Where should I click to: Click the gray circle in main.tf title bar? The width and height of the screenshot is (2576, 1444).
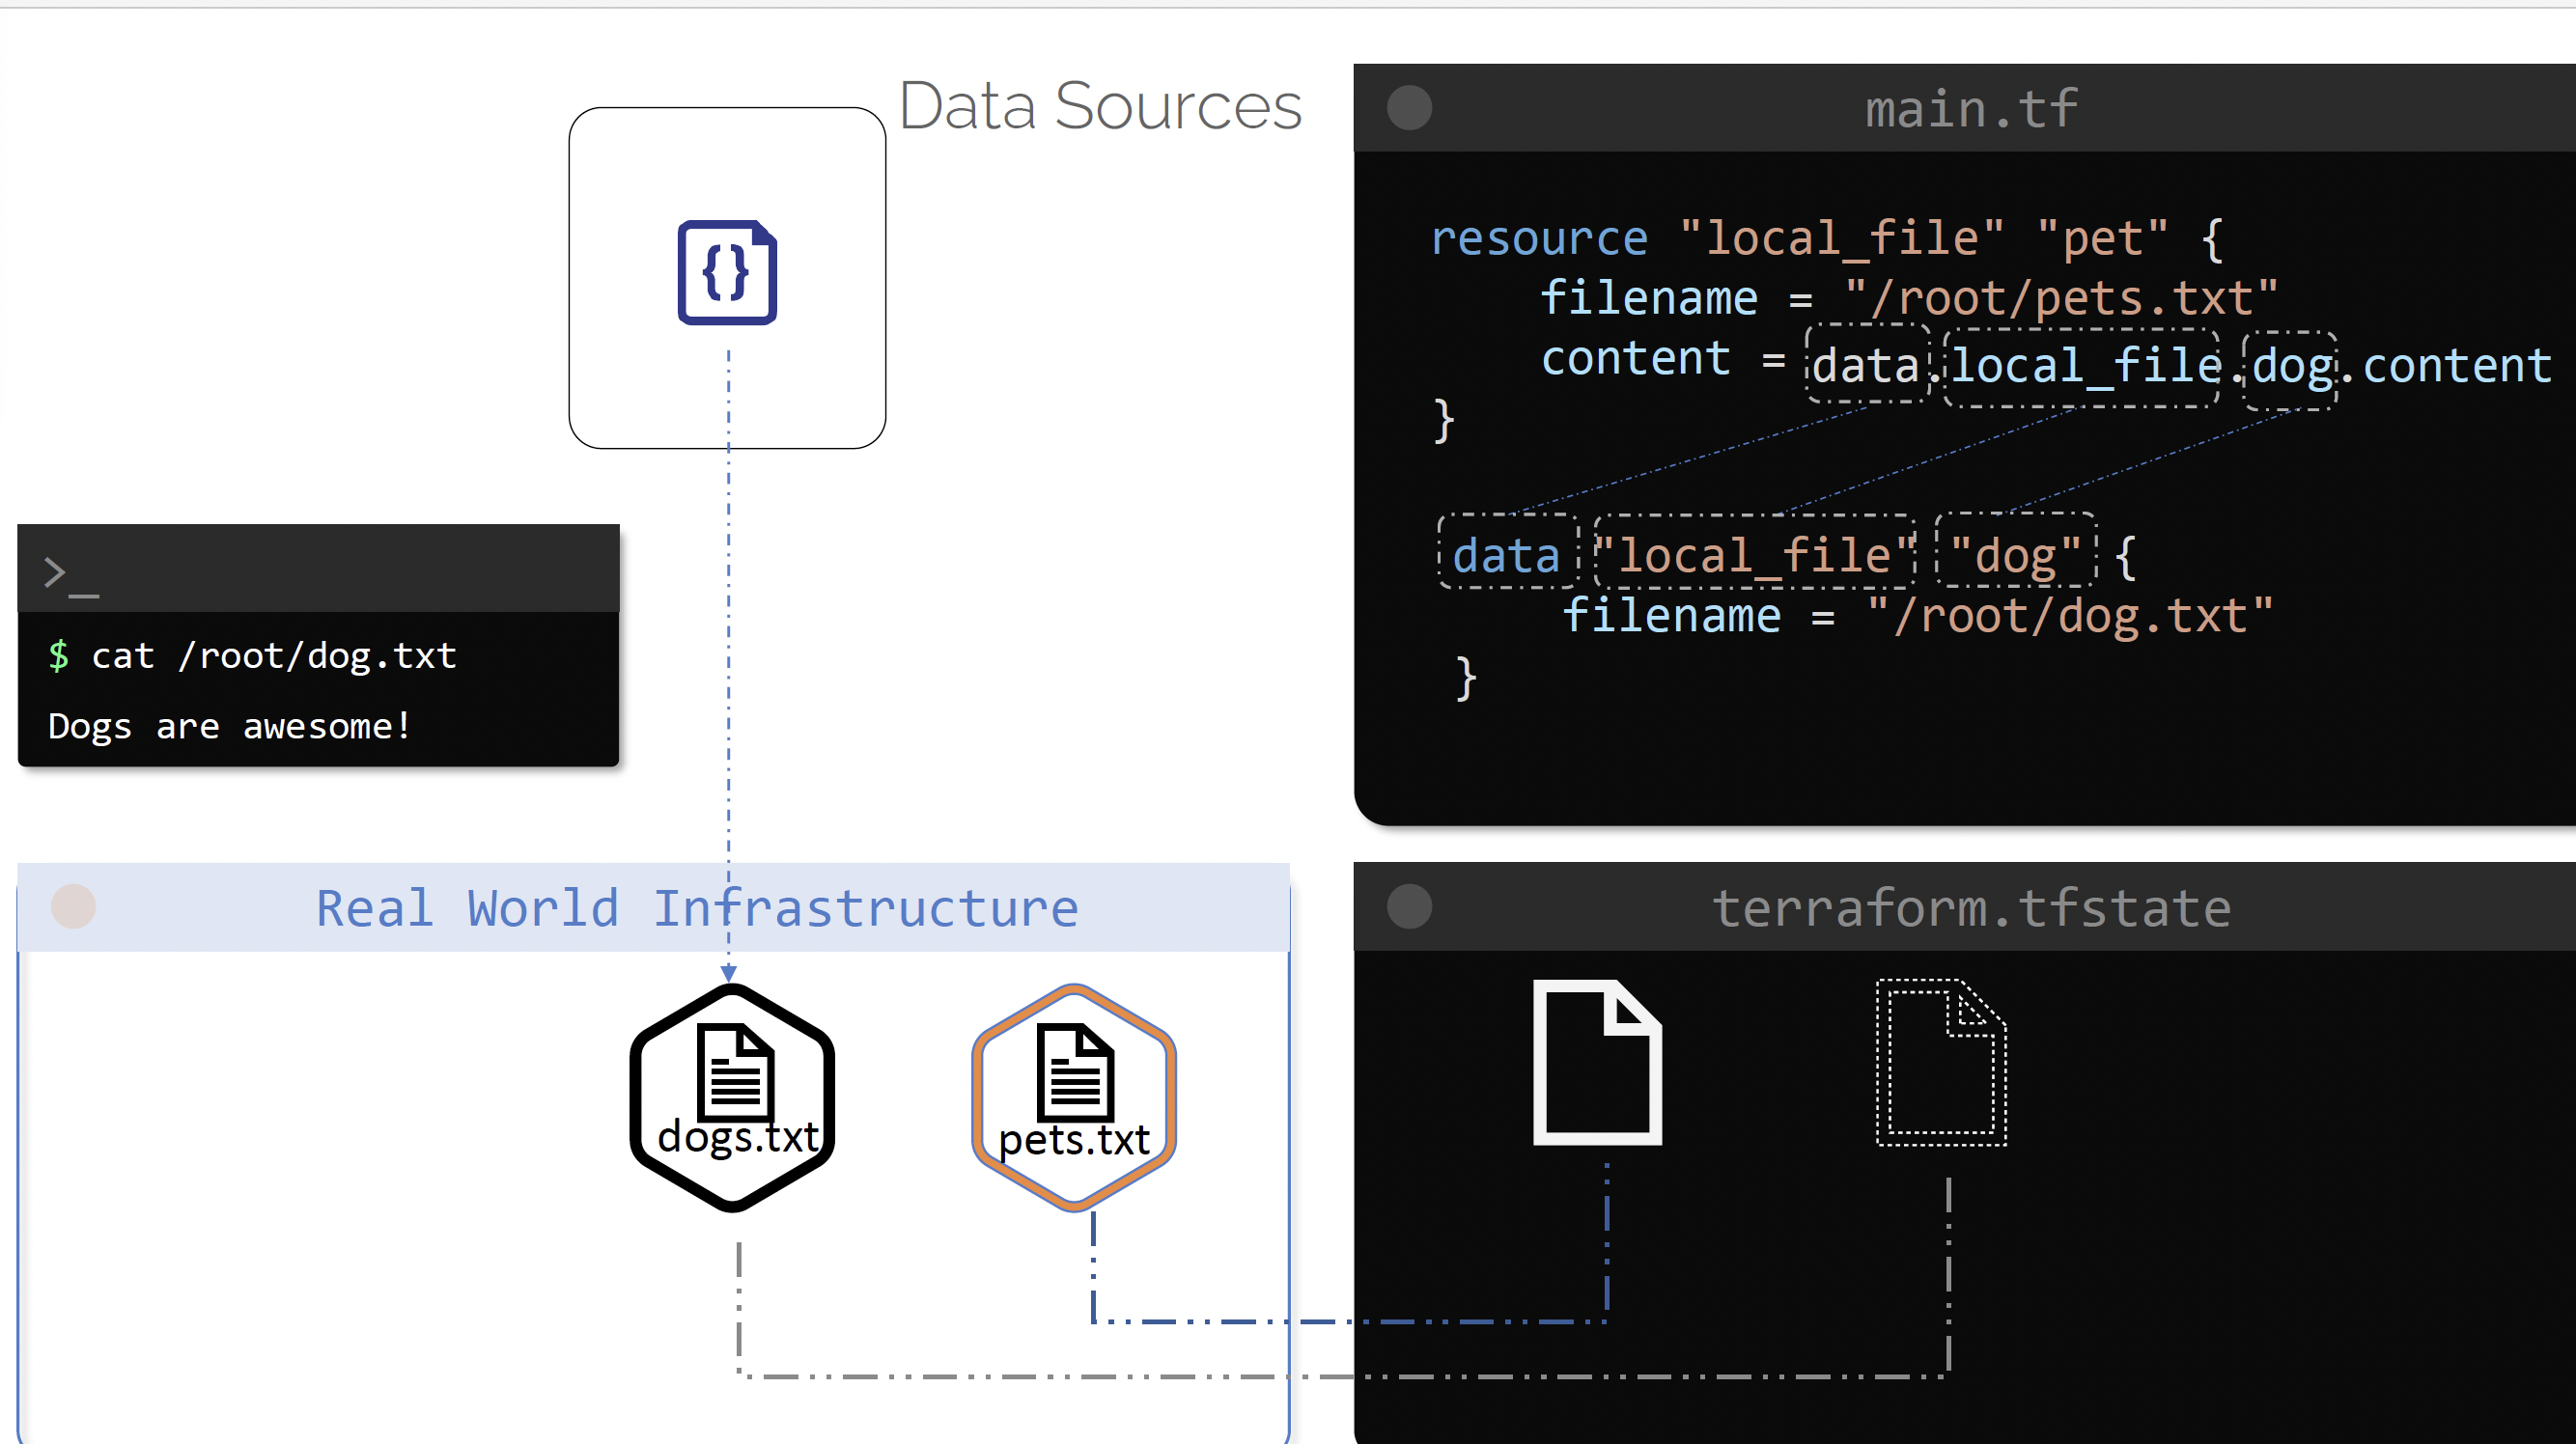(1409, 108)
